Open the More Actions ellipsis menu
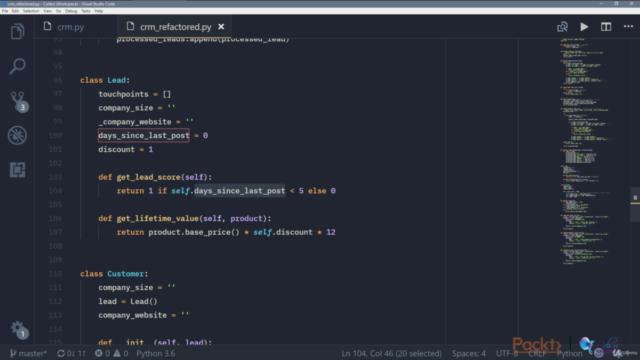 [x=628, y=27]
